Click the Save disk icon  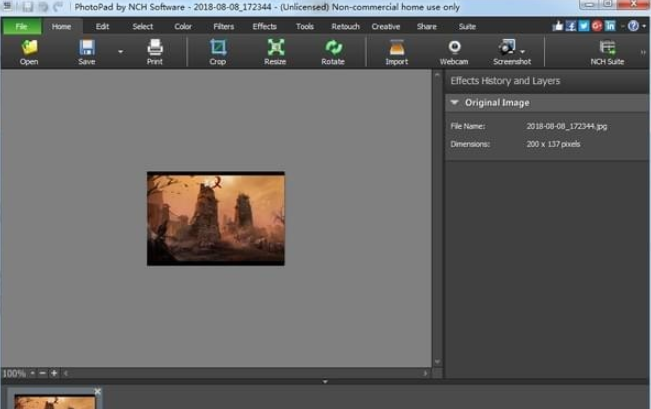point(87,48)
